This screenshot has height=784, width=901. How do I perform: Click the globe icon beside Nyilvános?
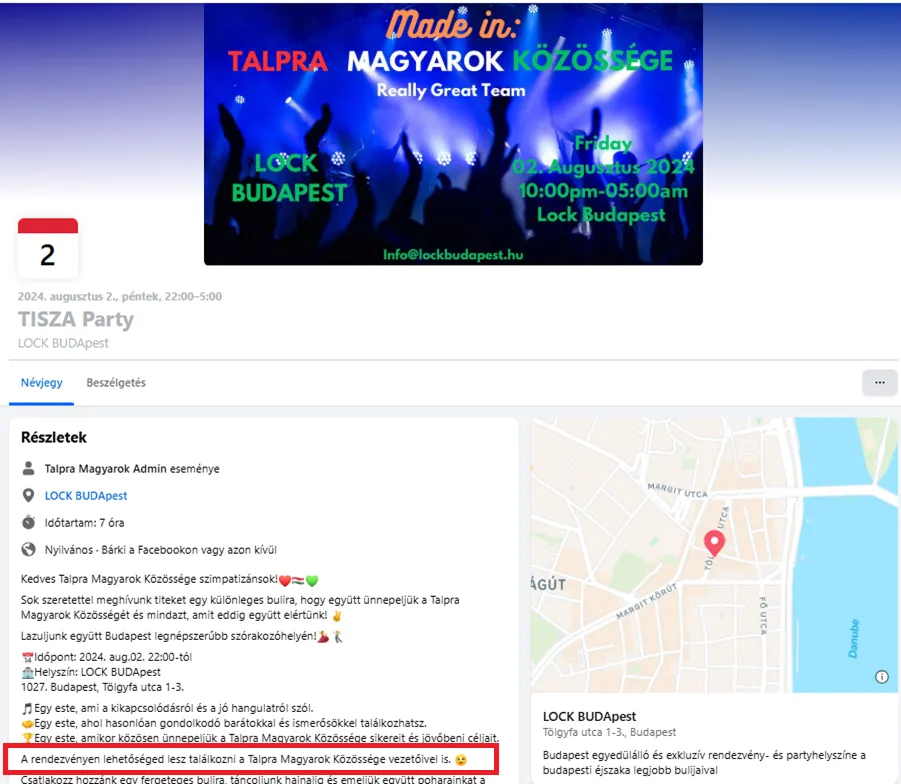[x=28, y=549]
